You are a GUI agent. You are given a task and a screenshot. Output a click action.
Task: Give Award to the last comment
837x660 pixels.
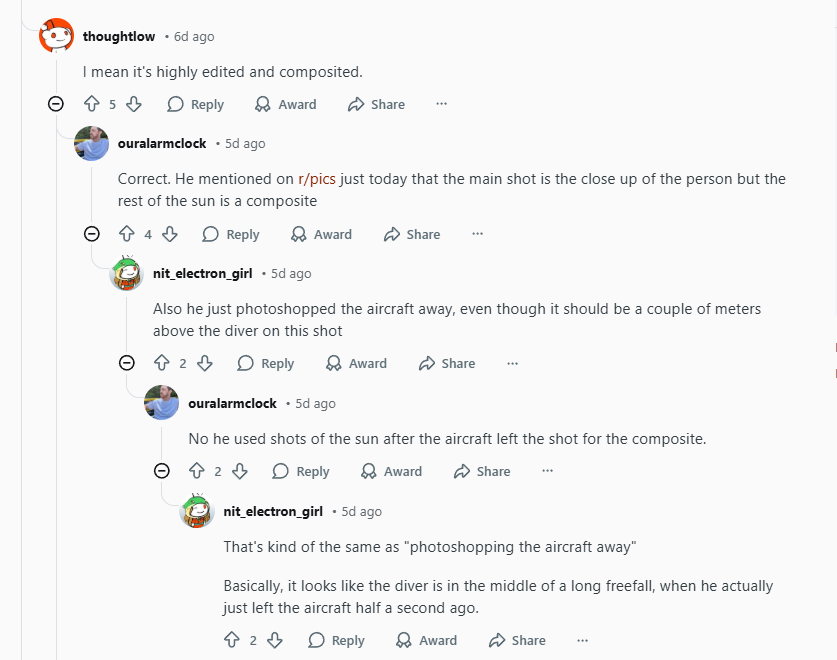click(426, 640)
